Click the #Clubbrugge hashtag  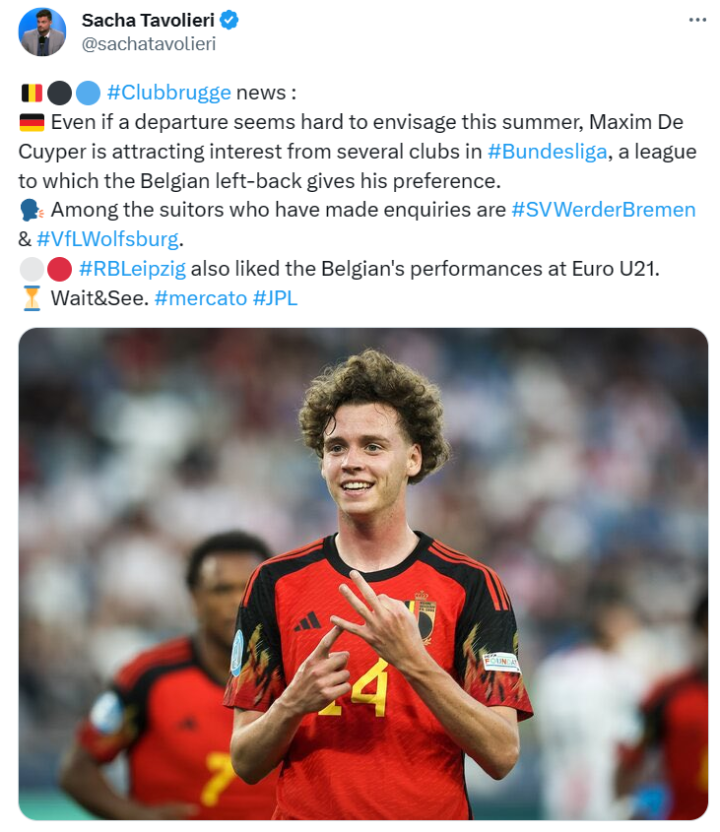169,93
